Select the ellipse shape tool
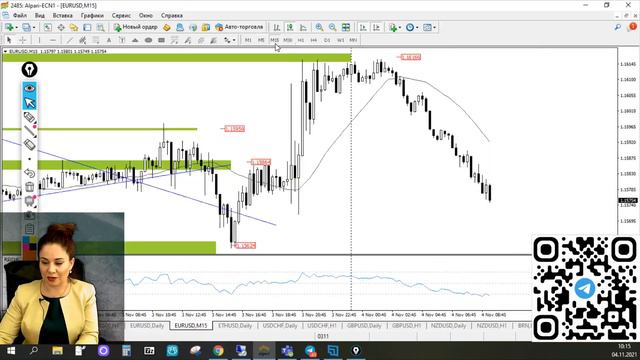 [x=149, y=40]
